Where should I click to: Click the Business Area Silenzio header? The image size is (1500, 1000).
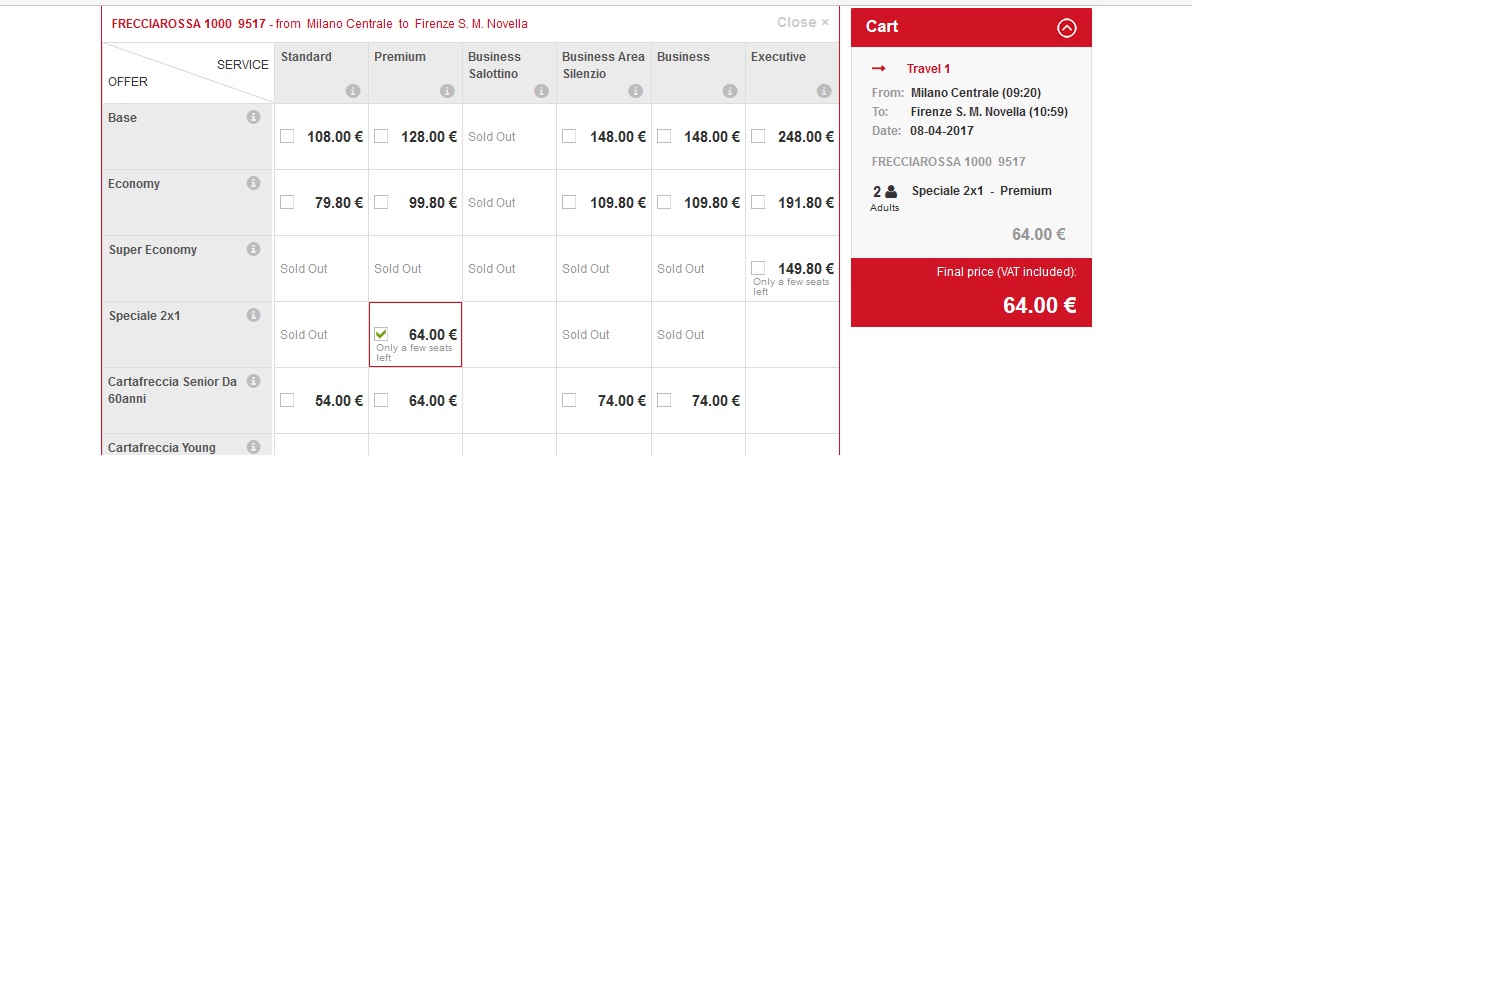tap(603, 65)
